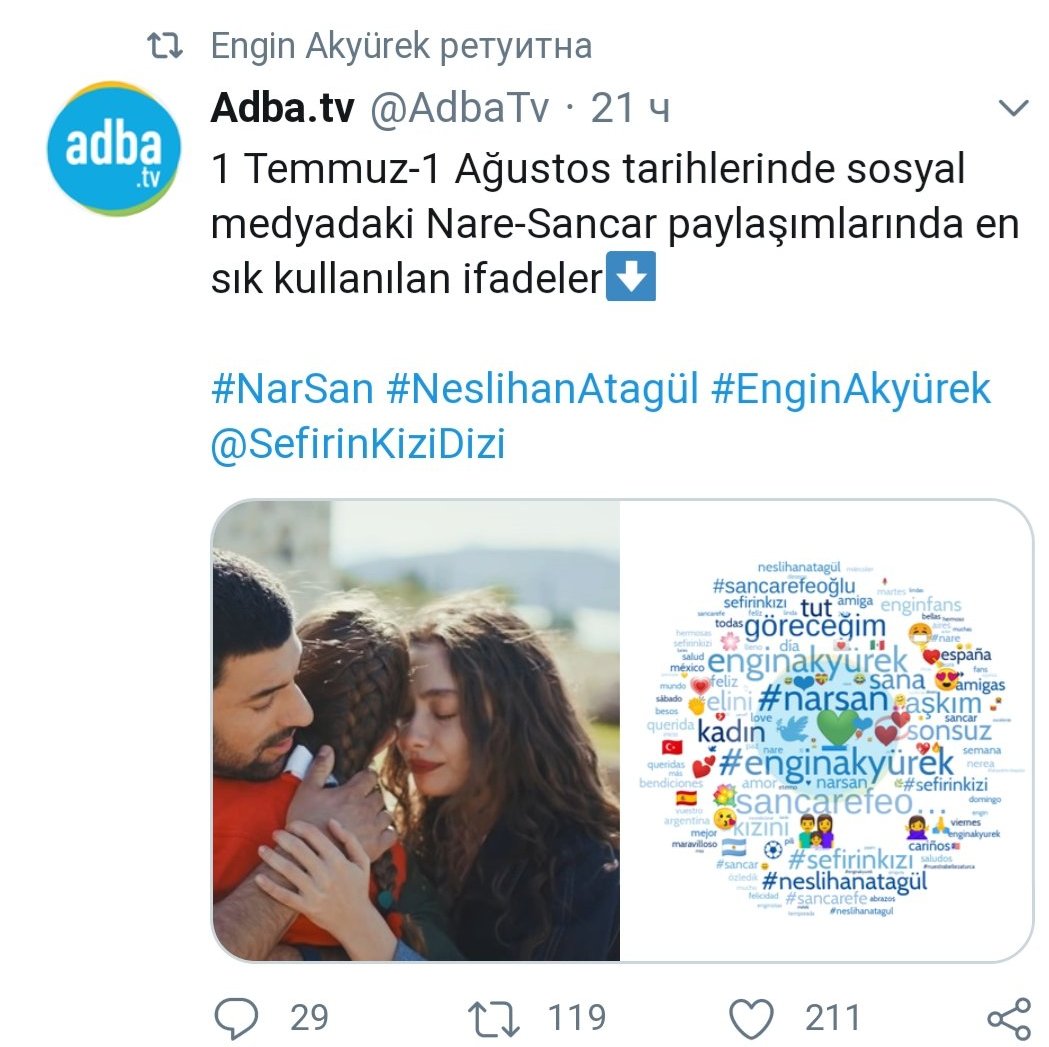Click the reply speech bubble icon
Viewport: 1049px width, 1047px height.
click(x=236, y=1018)
